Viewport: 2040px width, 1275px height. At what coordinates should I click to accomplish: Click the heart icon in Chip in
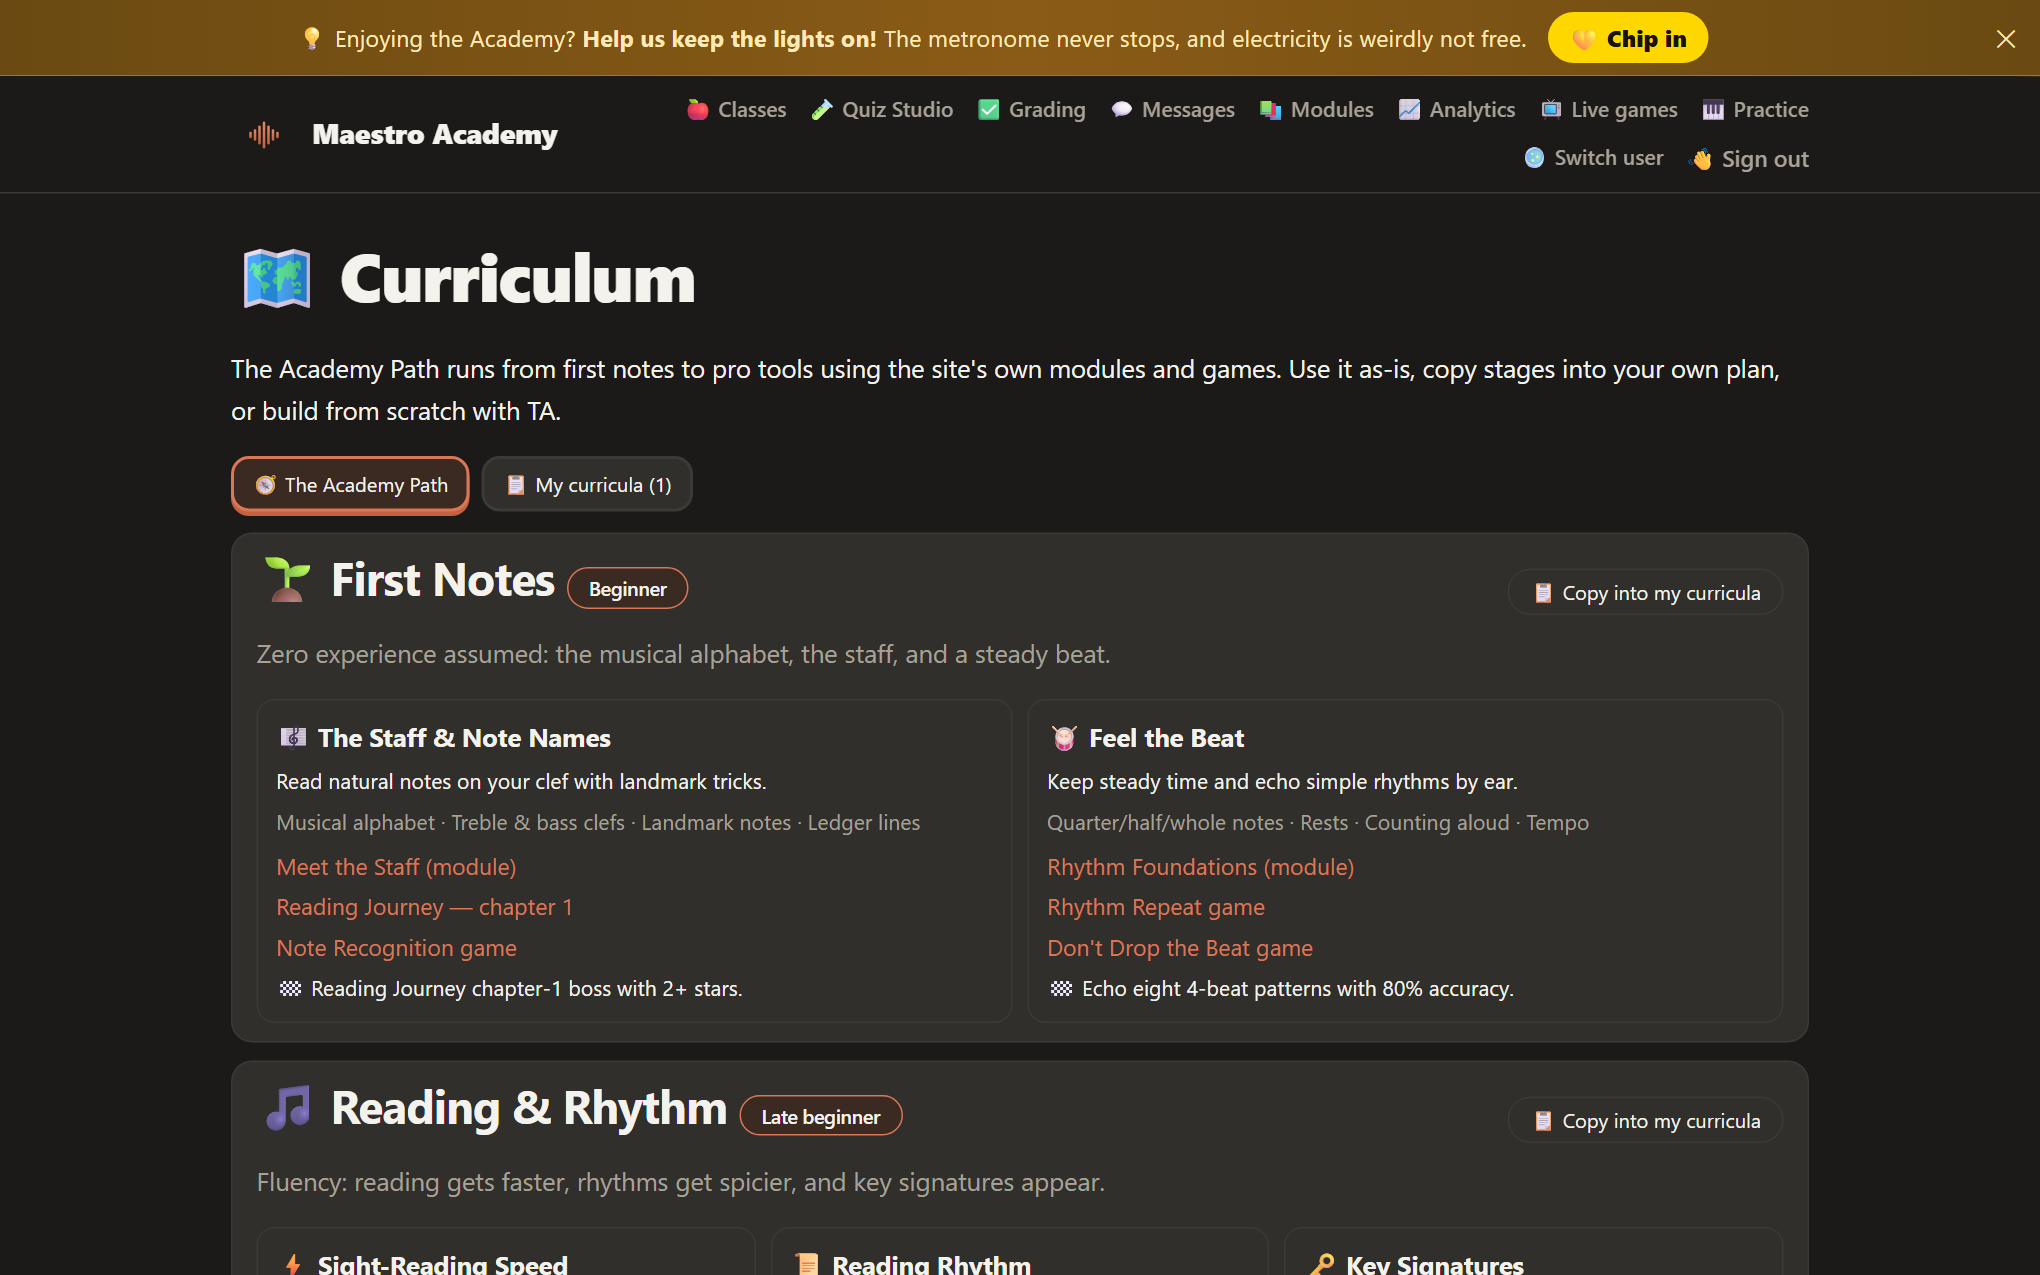1583,39
